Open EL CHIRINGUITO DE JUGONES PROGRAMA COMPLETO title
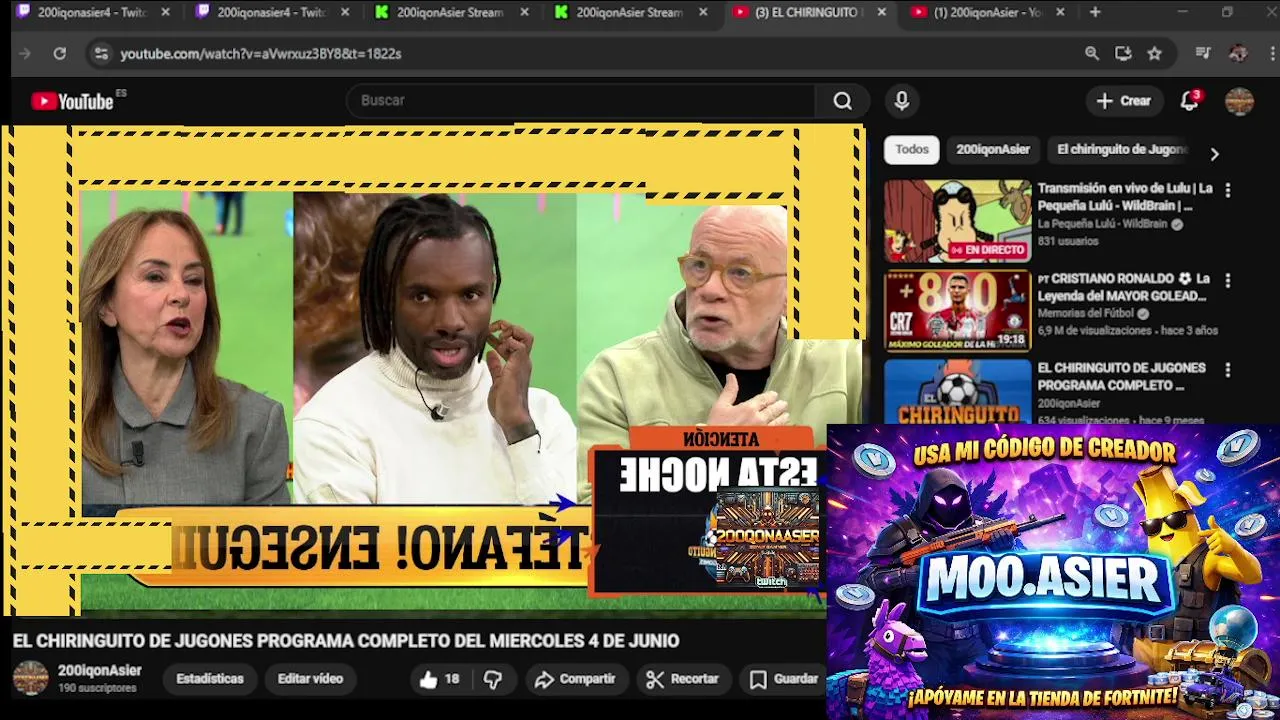Screen dimensions: 1280x720 tap(1121, 376)
